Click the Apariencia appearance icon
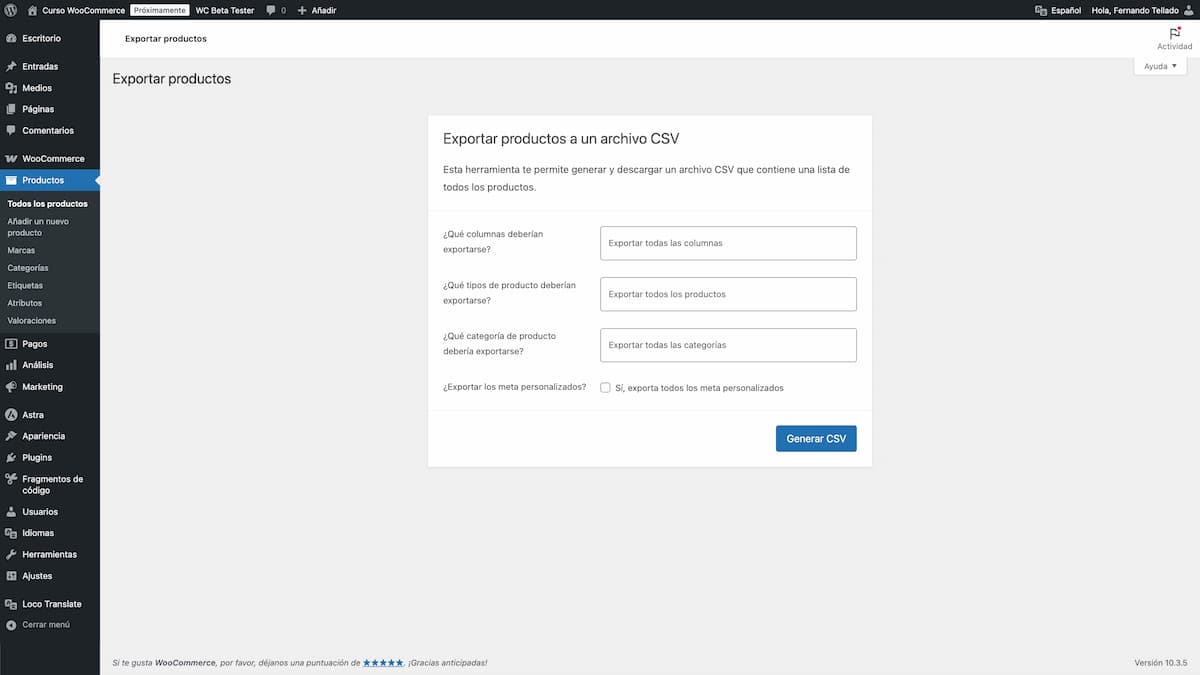1200x675 pixels. [x=10, y=435]
